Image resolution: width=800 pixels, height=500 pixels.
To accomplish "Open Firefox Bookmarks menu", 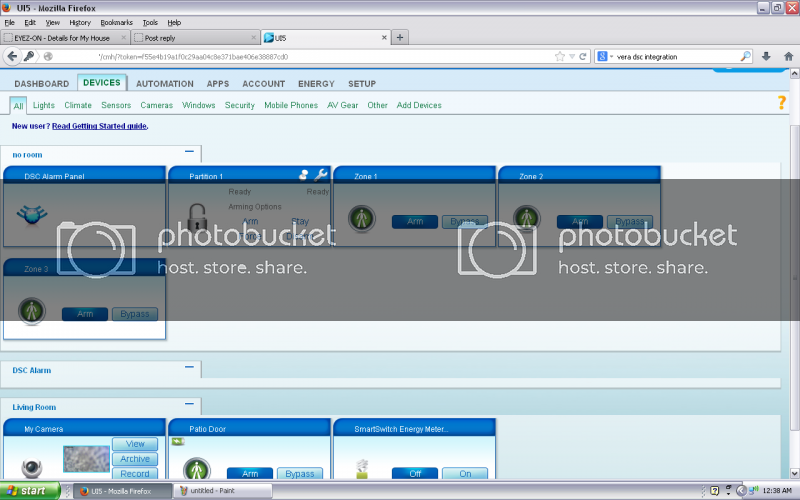I will (116, 22).
